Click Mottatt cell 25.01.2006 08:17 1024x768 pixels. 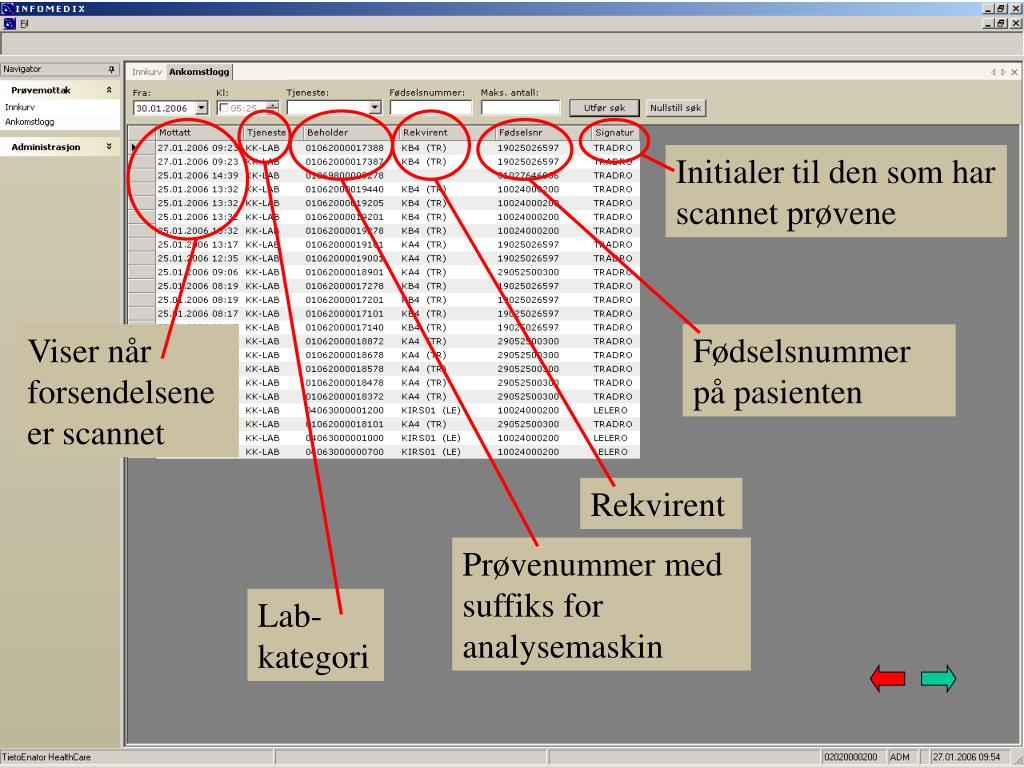tap(198, 313)
